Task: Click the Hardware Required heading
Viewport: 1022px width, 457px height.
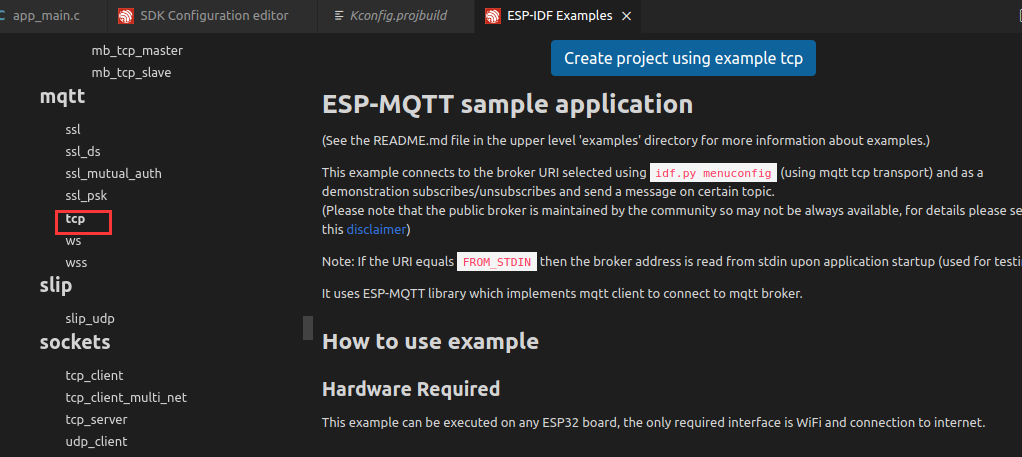Action: (411, 389)
